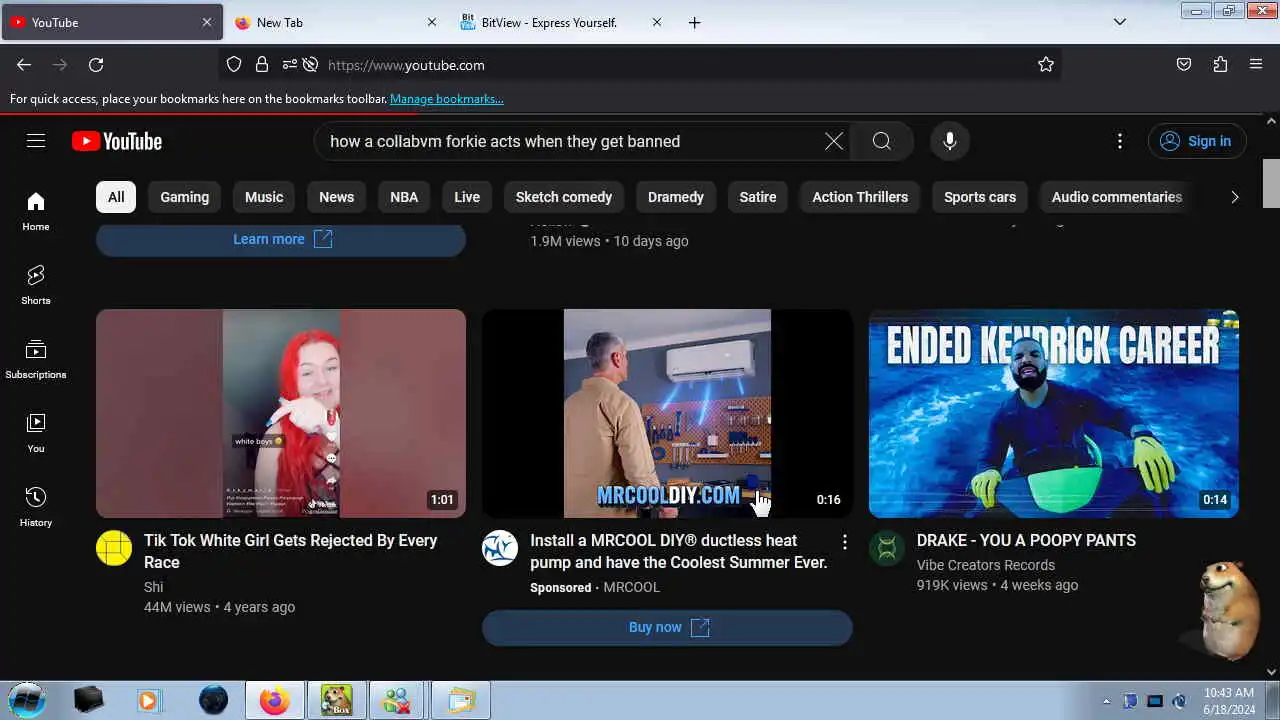Click the Firefox taskbar icon
The image size is (1280, 720).
274,700
